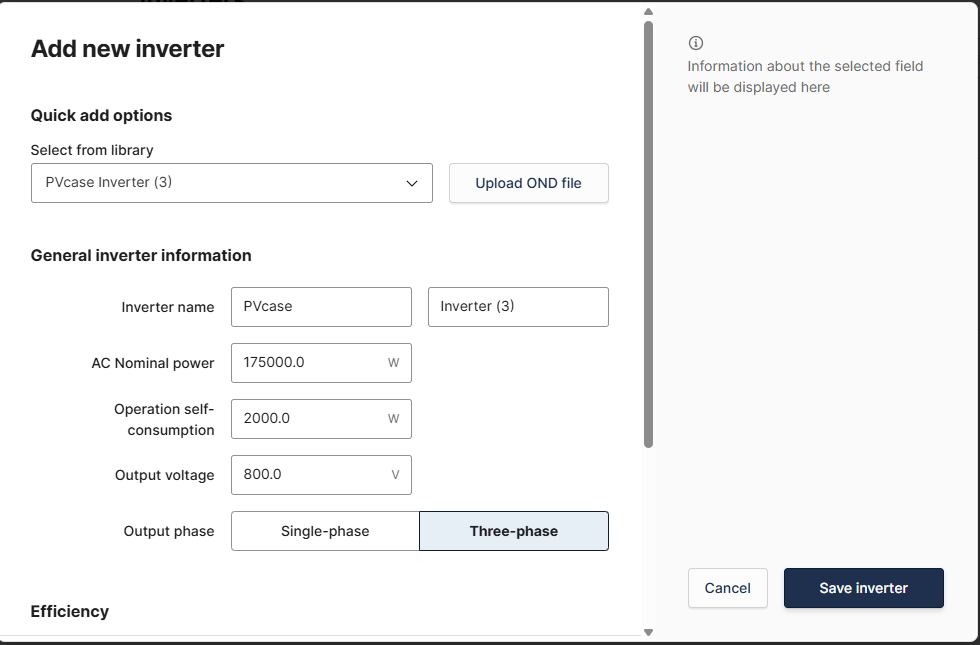Click the field information placeholder text
This screenshot has width=980, height=645.
tap(805, 77)
